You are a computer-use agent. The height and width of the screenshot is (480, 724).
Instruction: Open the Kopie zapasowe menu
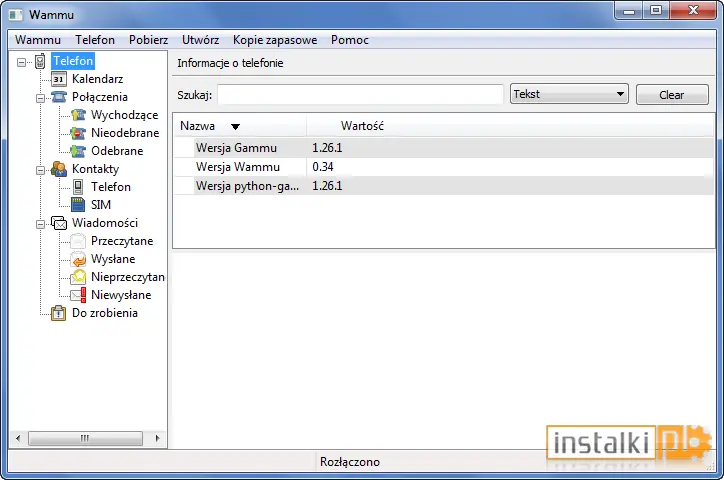pyautogui.click(x=275, y=40)
